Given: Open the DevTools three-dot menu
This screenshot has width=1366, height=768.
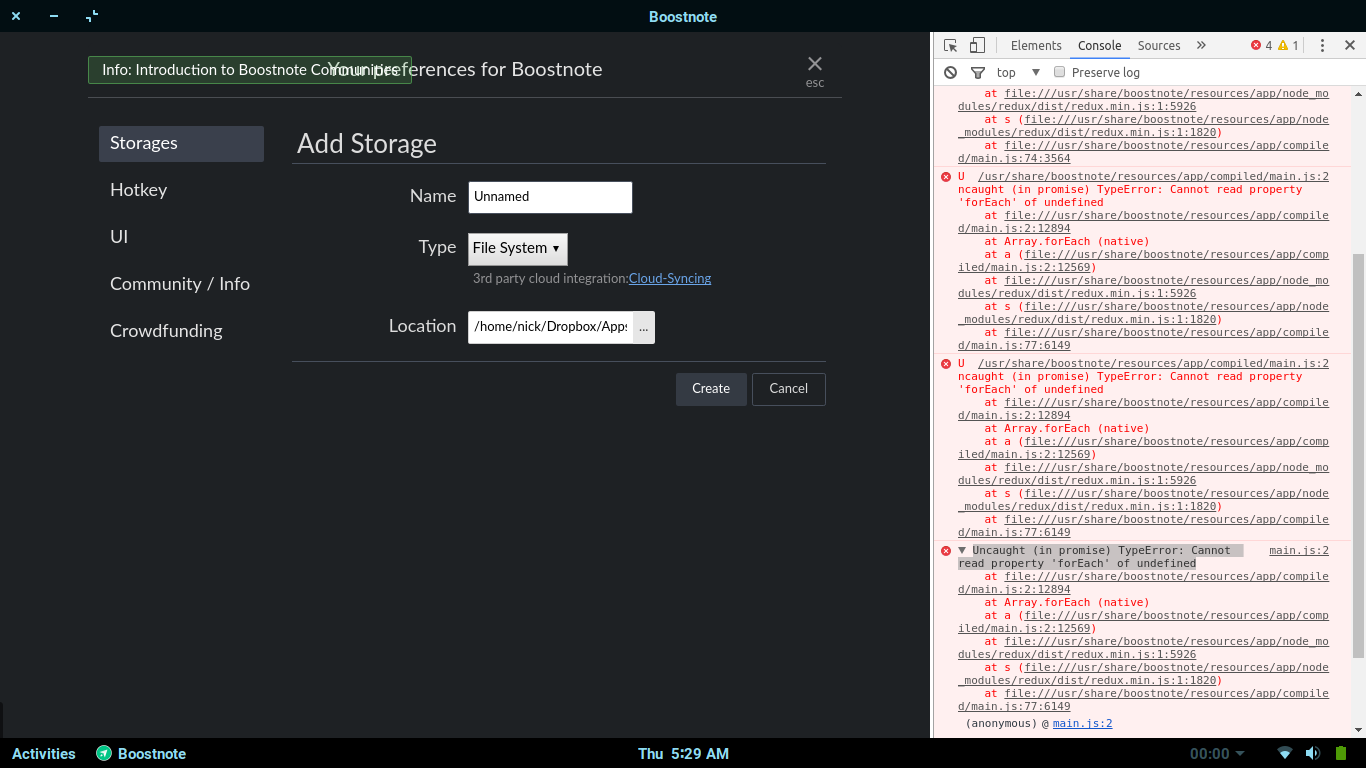Looking at the screenshot, I should pos(1322,45).
